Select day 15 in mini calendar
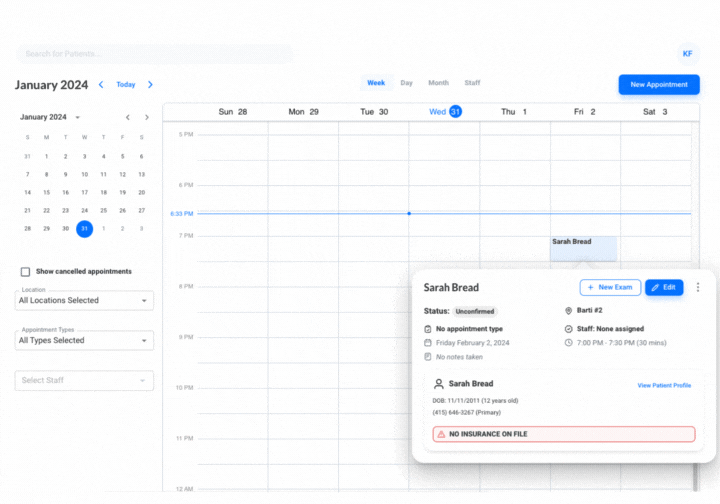720x504 pixels. [46, 193]
